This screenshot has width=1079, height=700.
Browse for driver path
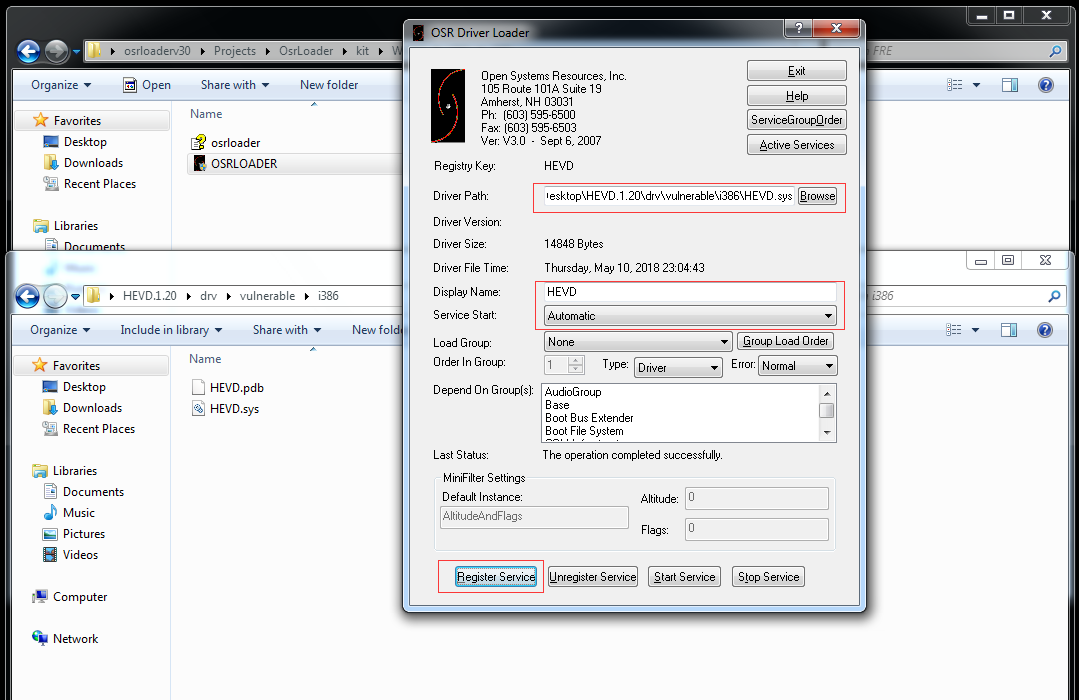click(818, 196)
